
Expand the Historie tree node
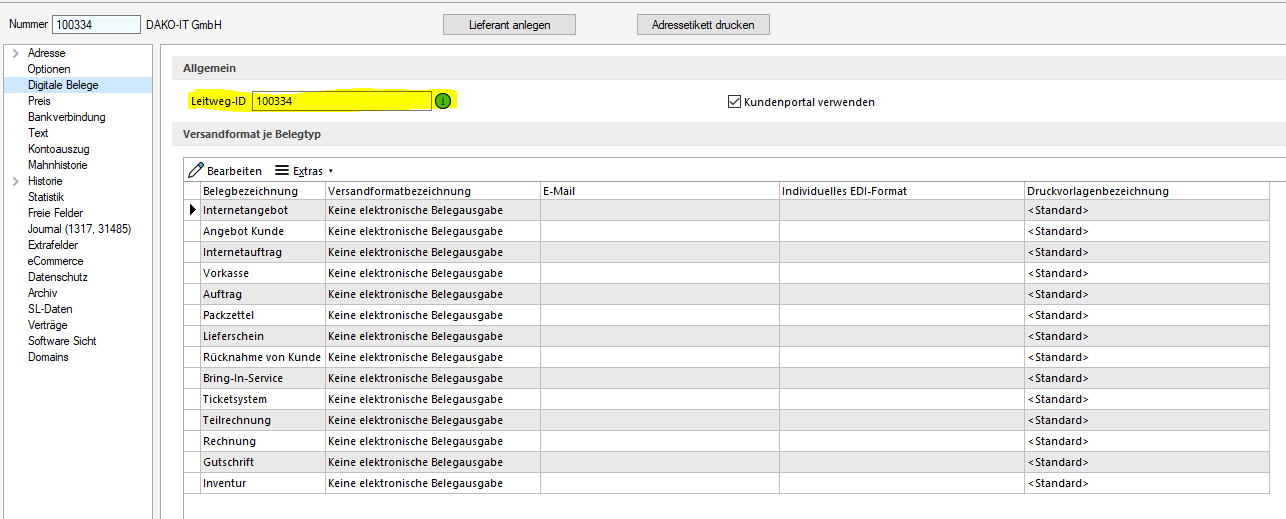point(15,181)
